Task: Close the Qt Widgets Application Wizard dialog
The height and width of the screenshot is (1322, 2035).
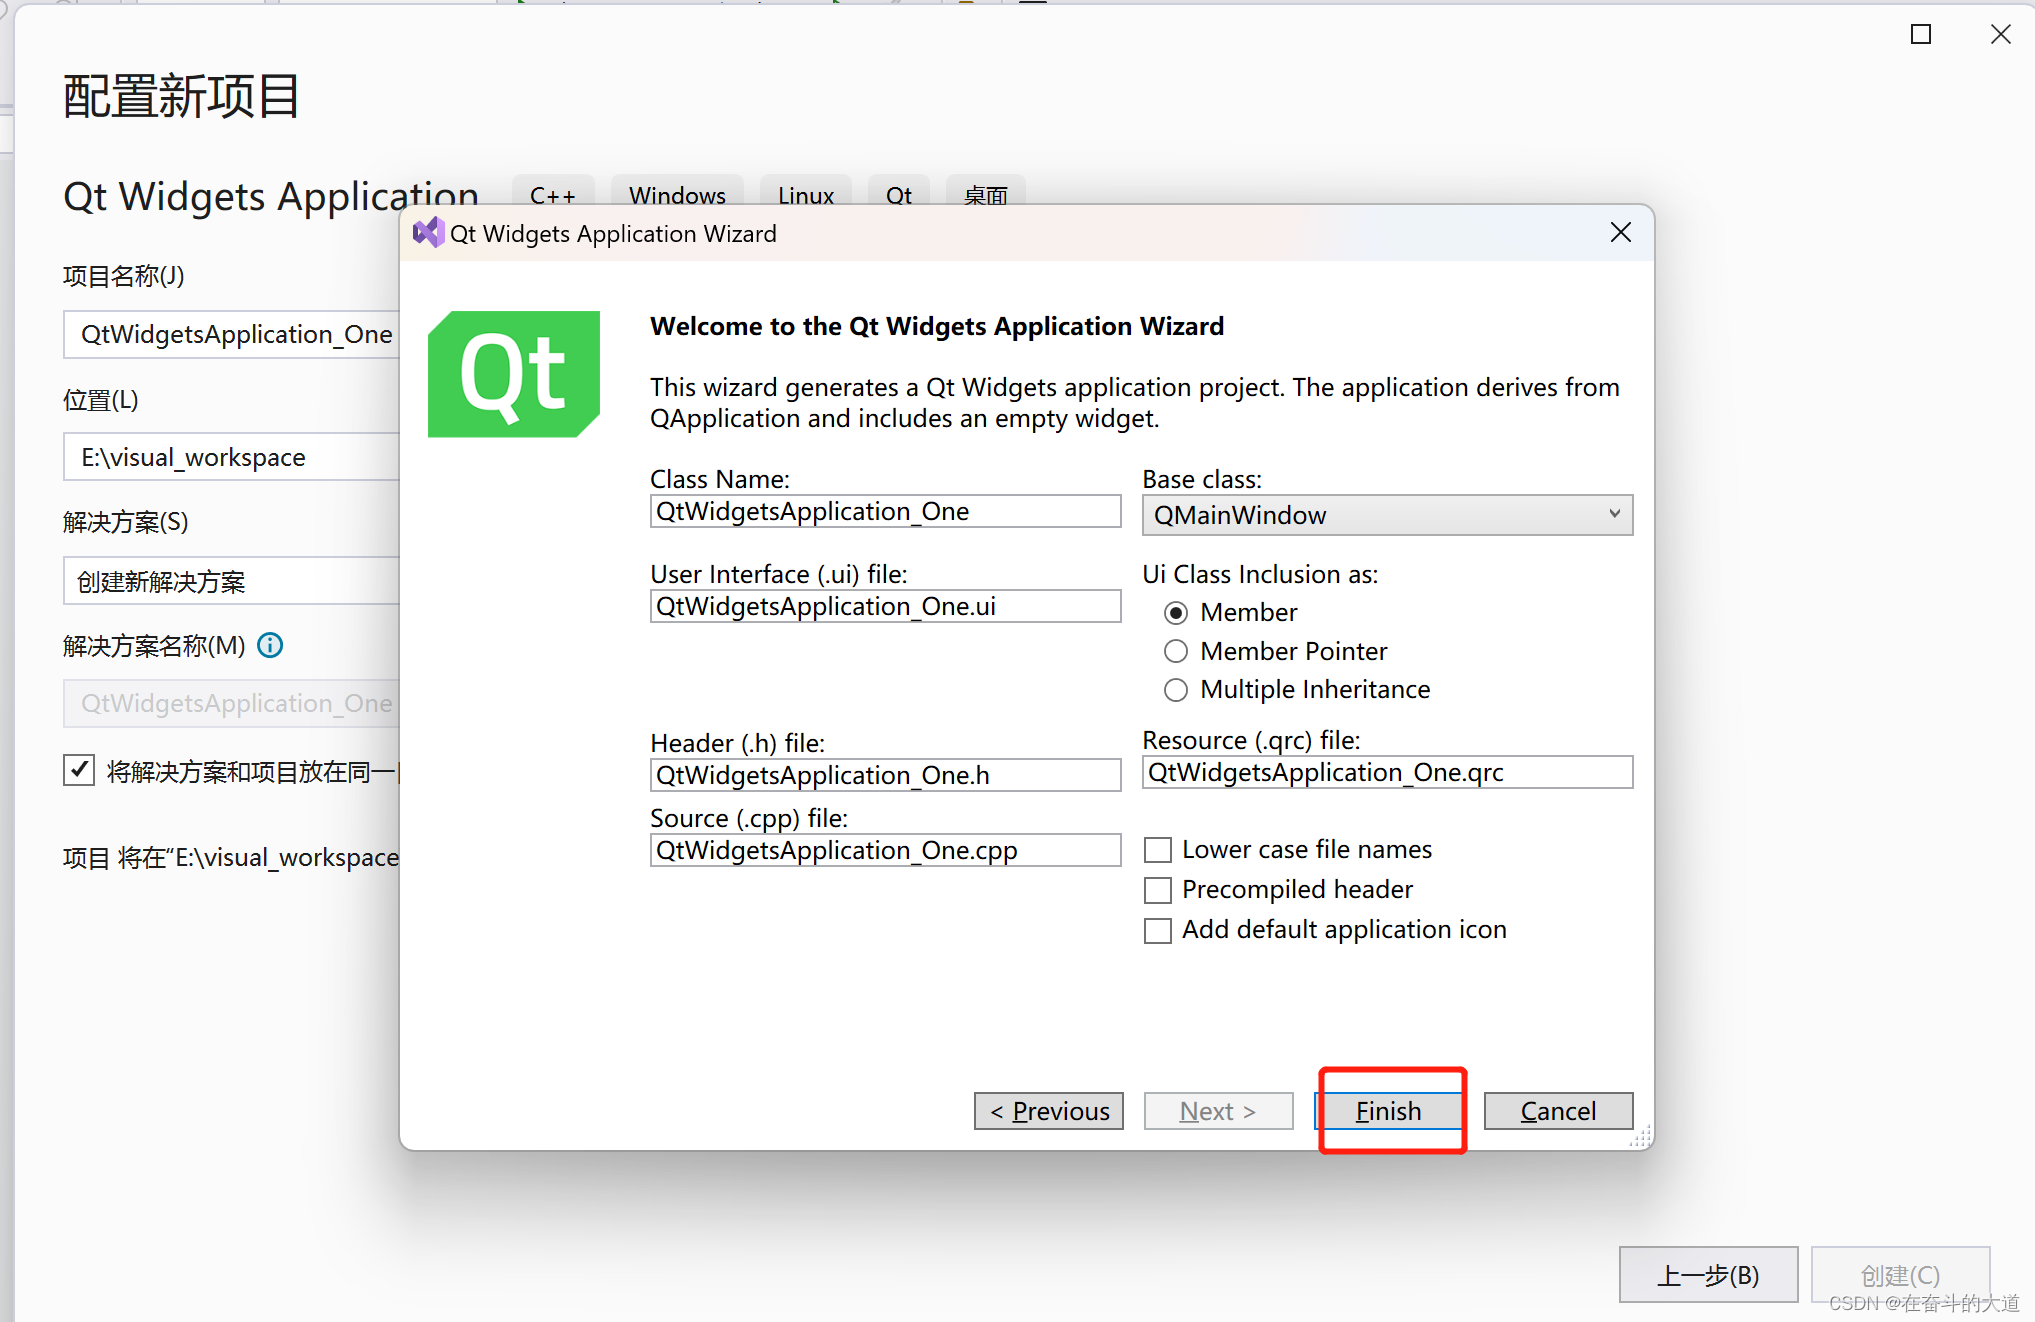Action: point(1620,233)
